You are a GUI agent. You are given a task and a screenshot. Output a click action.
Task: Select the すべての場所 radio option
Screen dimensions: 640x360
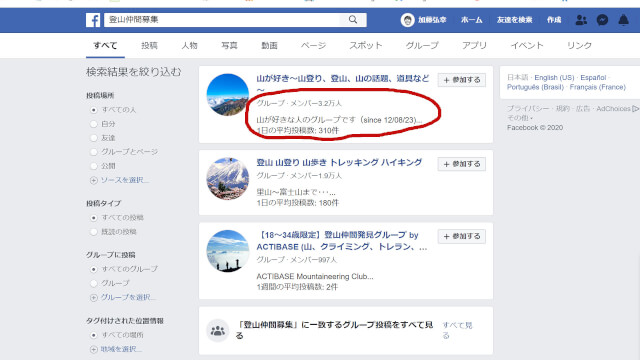coord(93,335)
